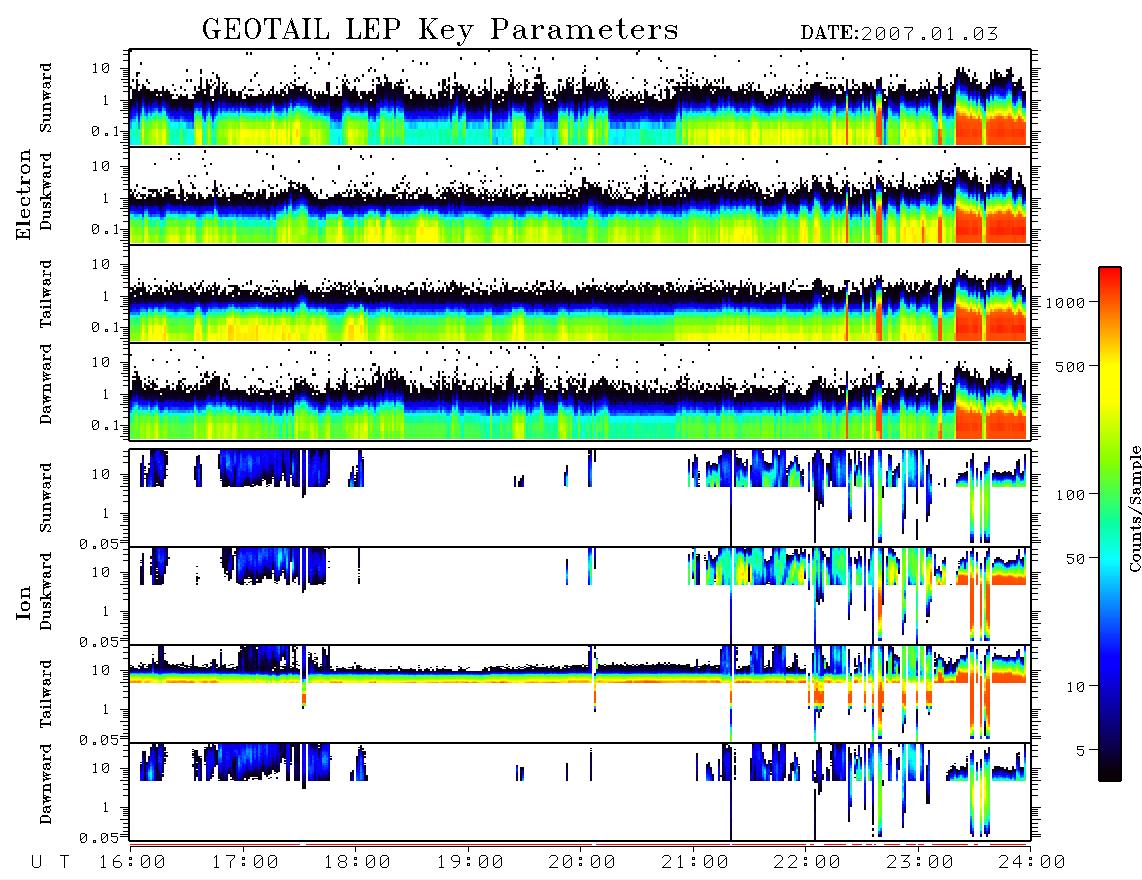The height and width of the screenshot is (880, 1142).
Task: Select the "5" color bar tick
Action: click(x=1081, y=750)
